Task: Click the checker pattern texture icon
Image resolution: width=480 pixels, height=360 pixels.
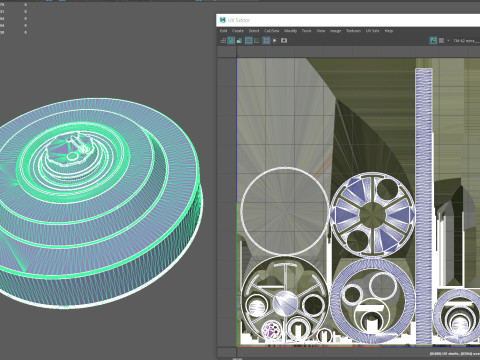Action: click(x=442, y=41)
